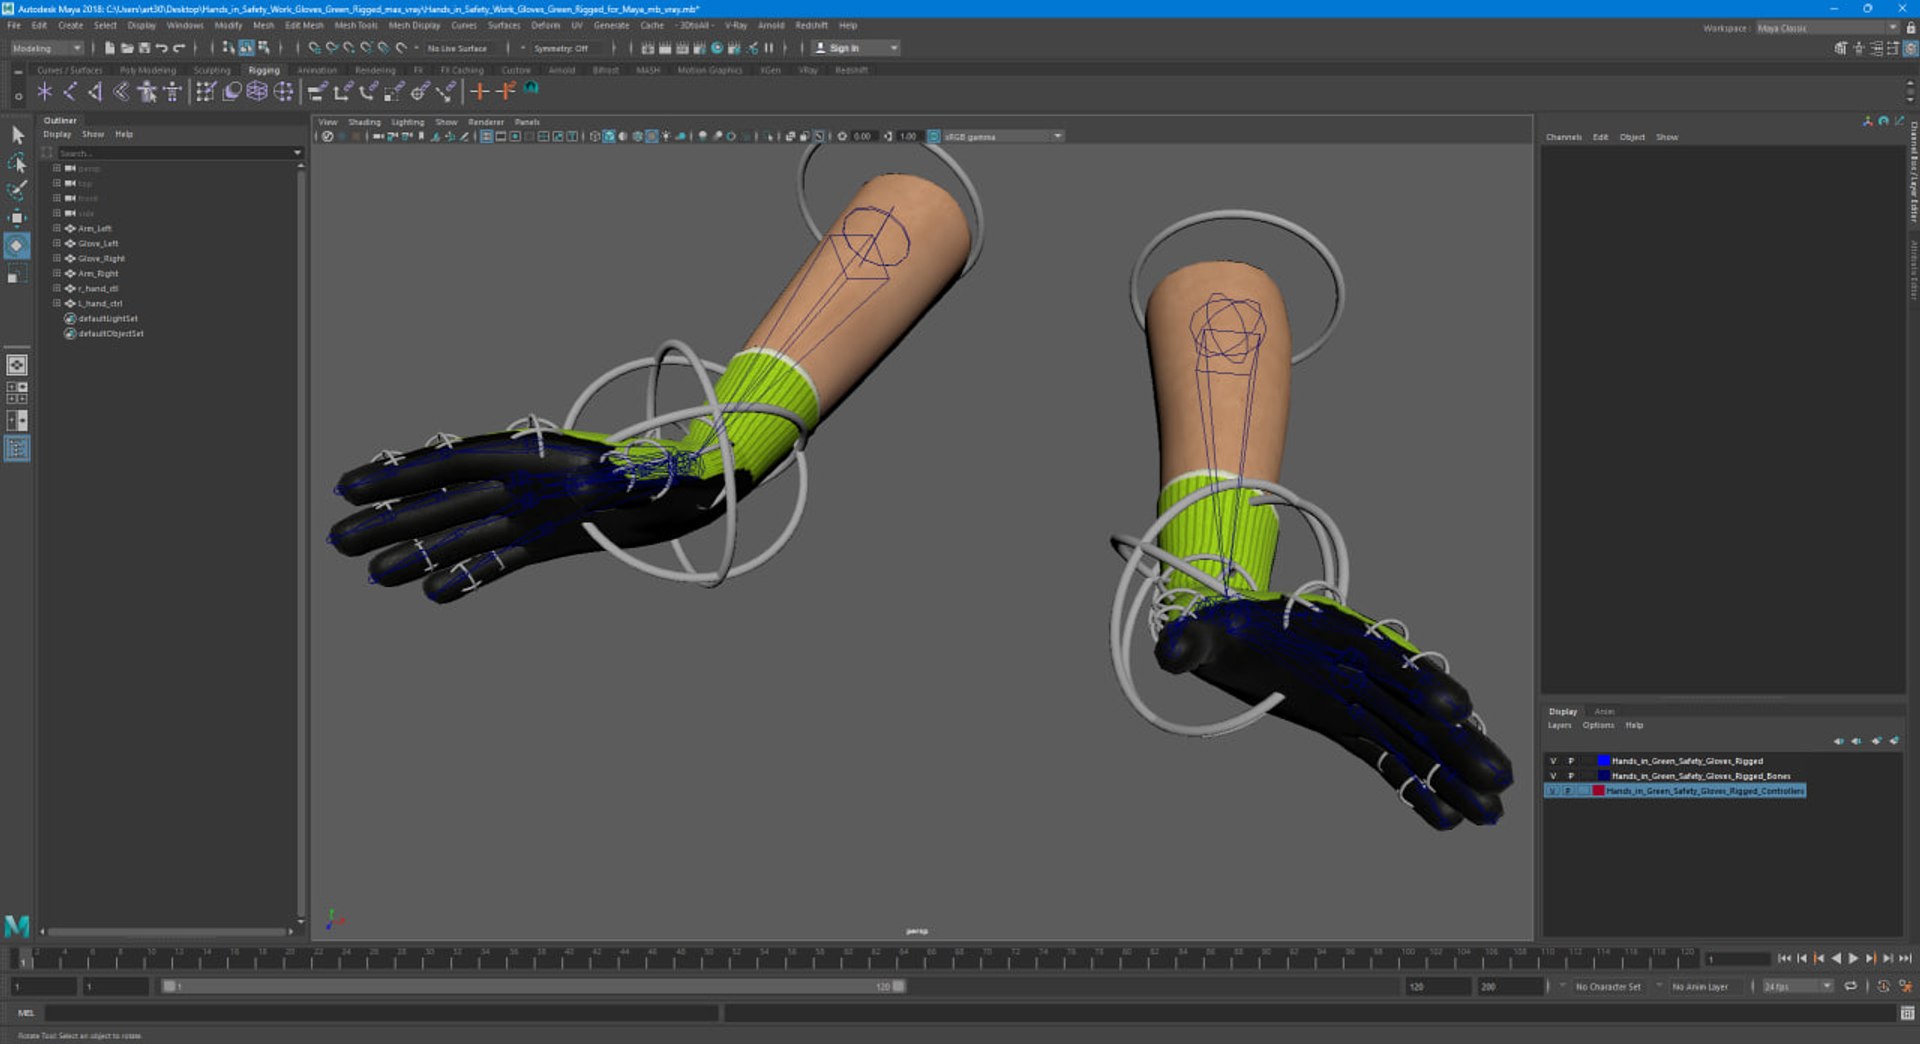This screenshot has height=1044, width=1920.
Task: Expand the Glove_Right node in Outliner
Action: click(x=57, y=258)
